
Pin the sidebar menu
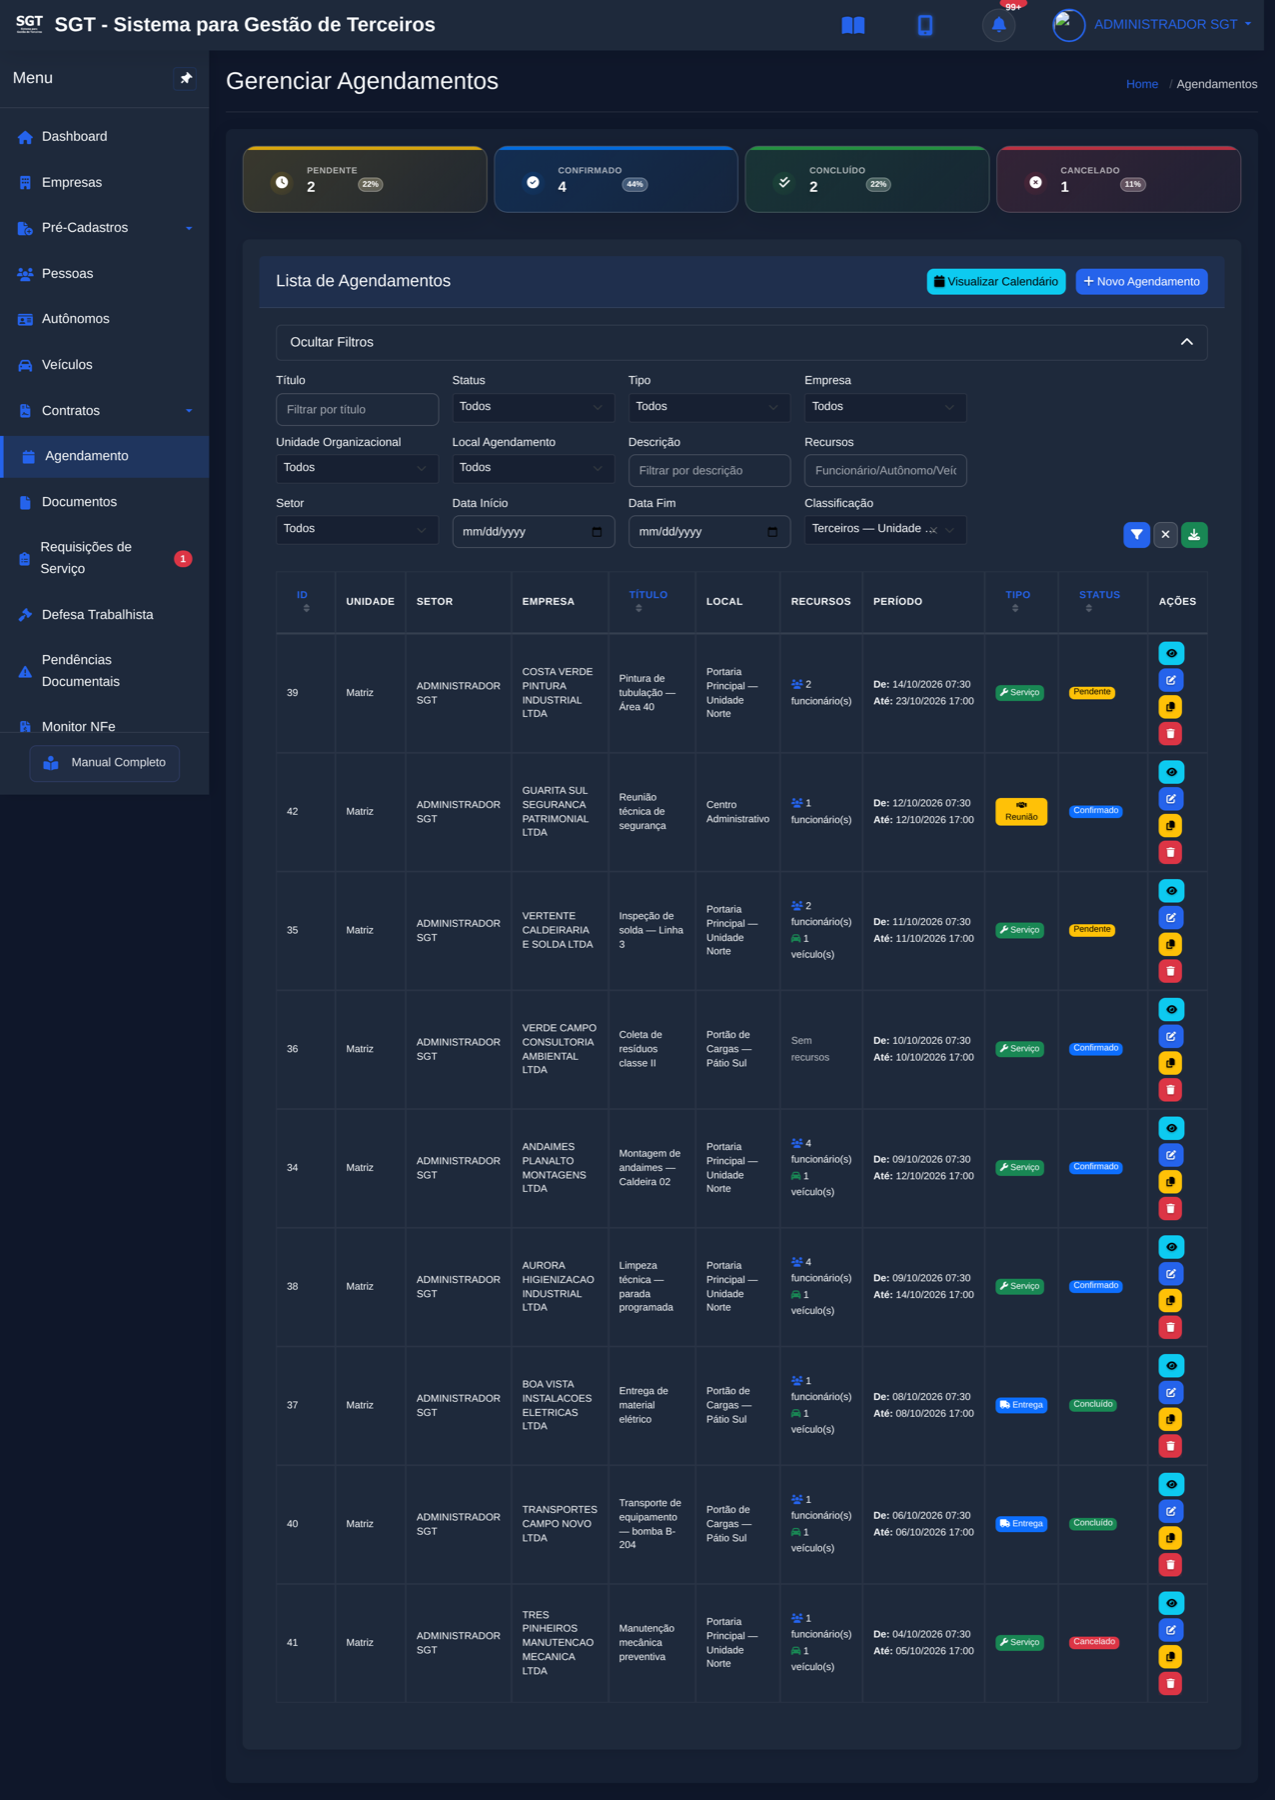(186, 78)
